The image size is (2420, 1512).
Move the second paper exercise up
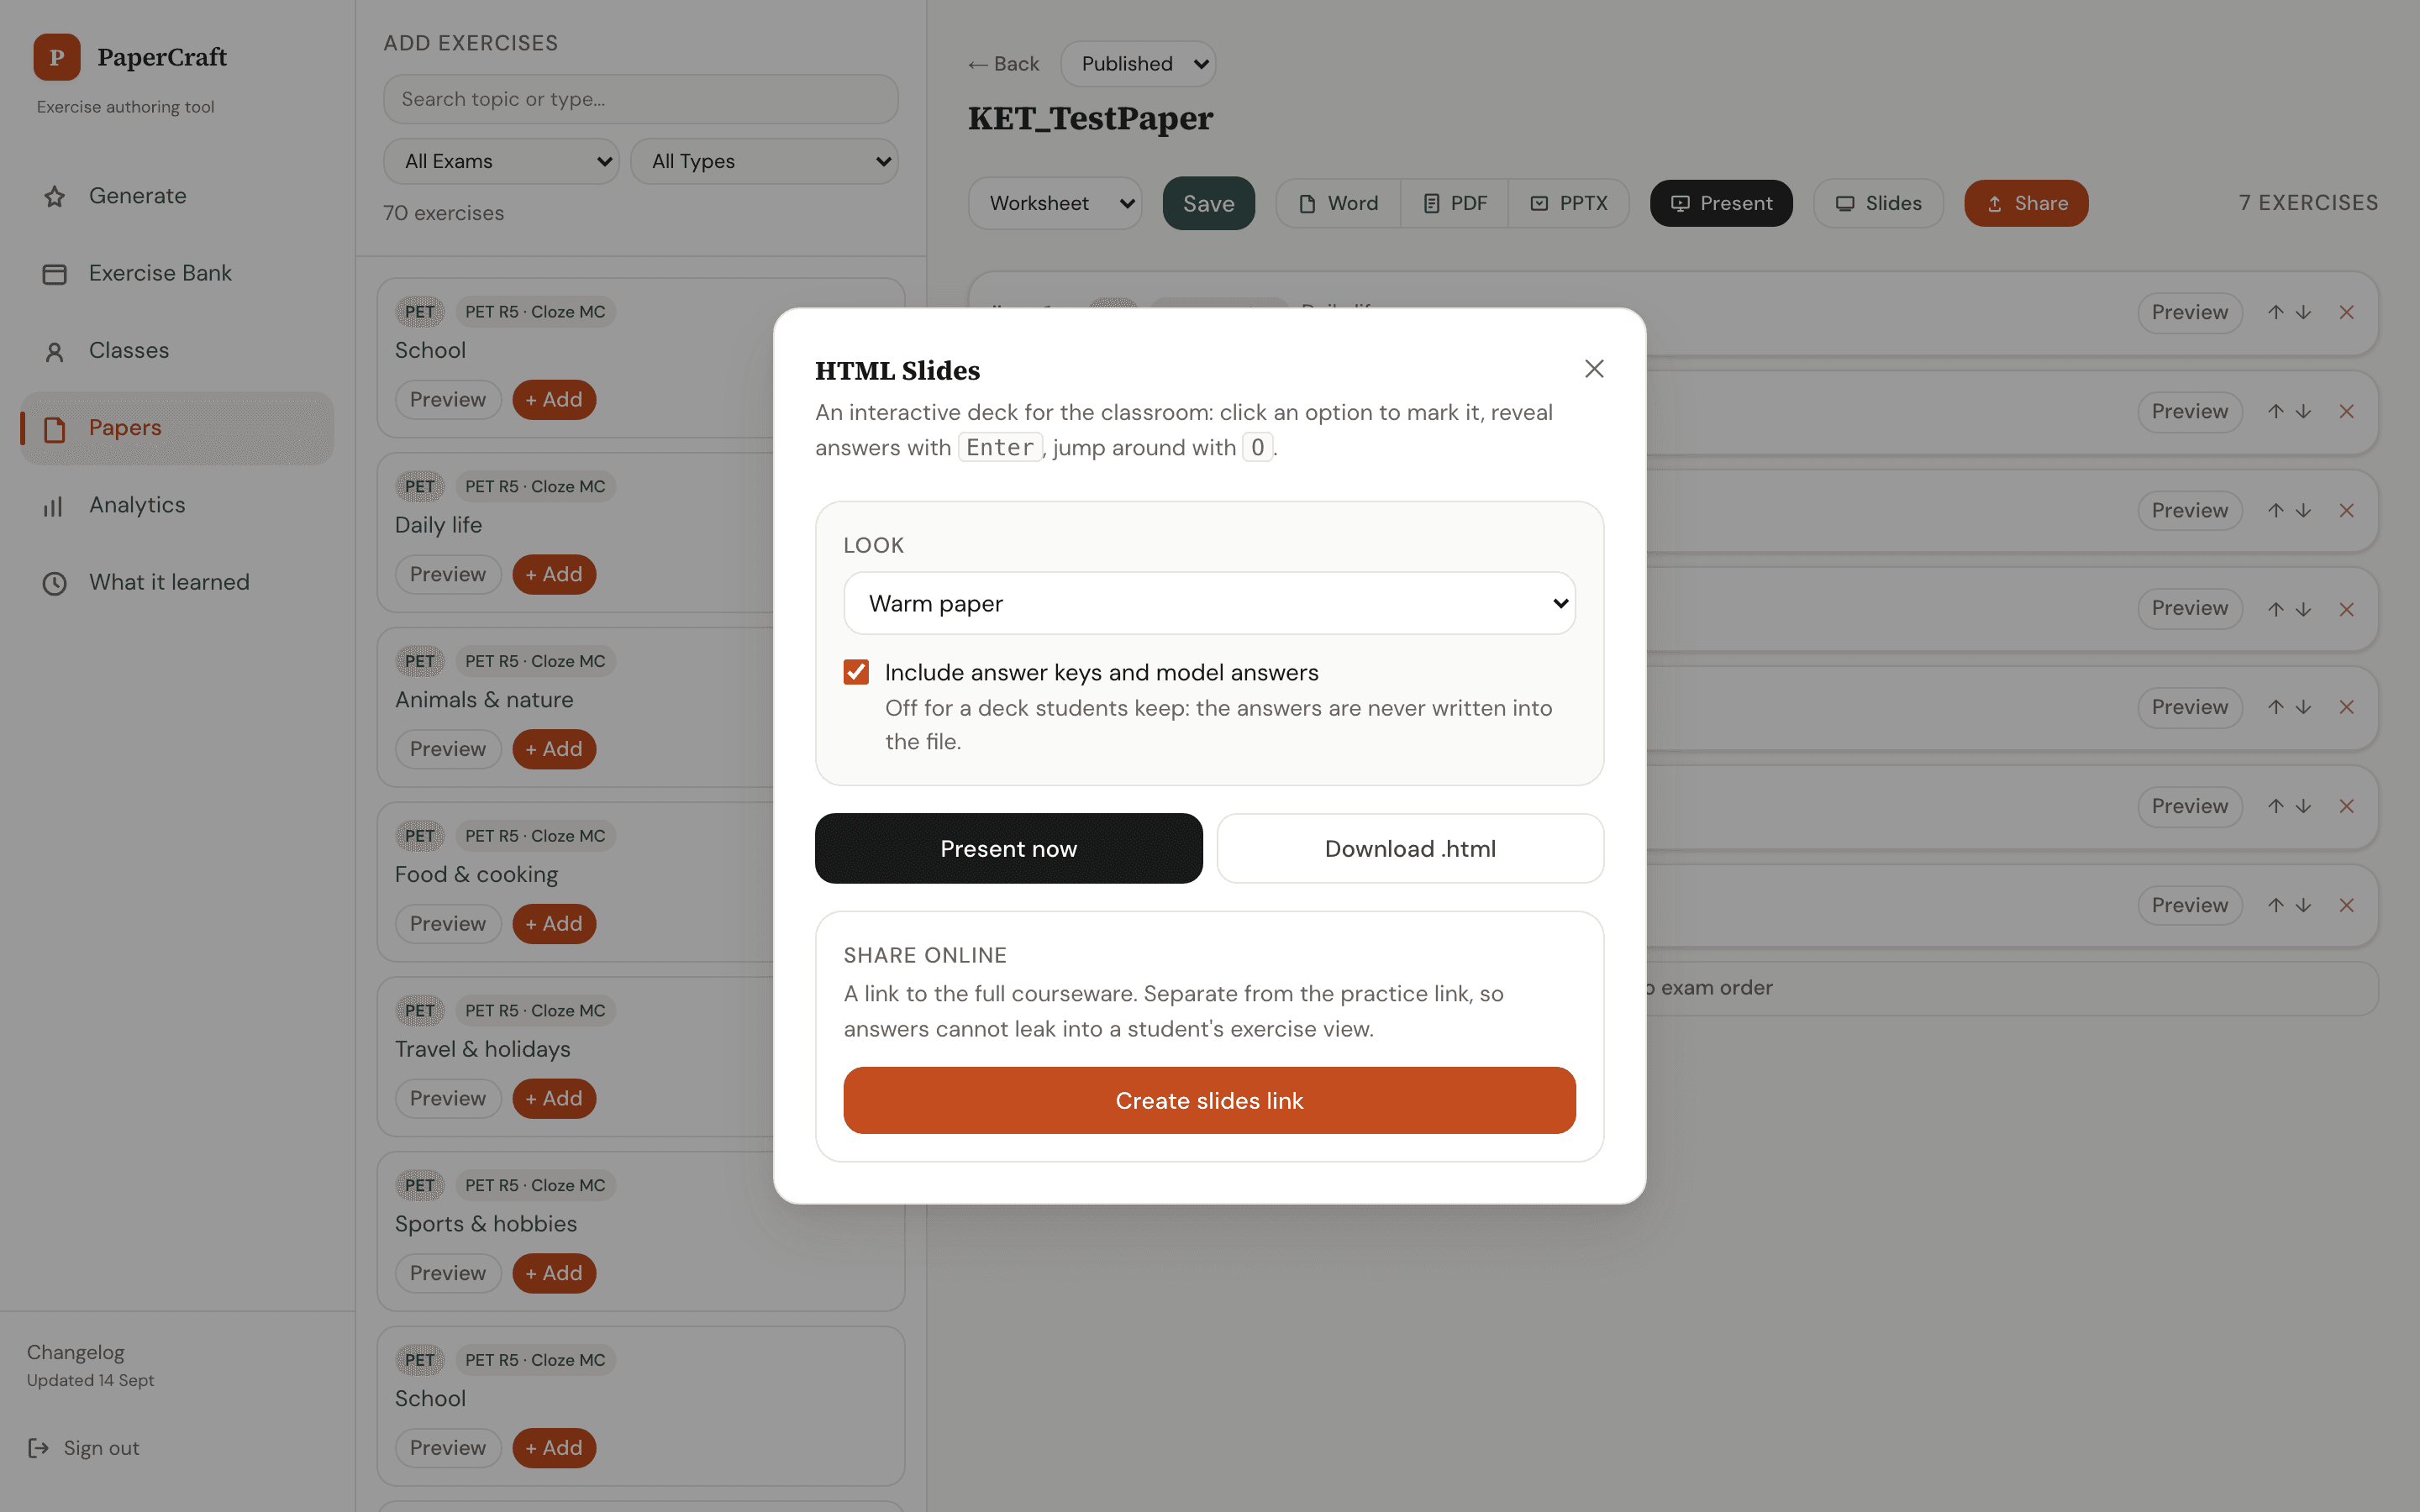pos(2276,411)
